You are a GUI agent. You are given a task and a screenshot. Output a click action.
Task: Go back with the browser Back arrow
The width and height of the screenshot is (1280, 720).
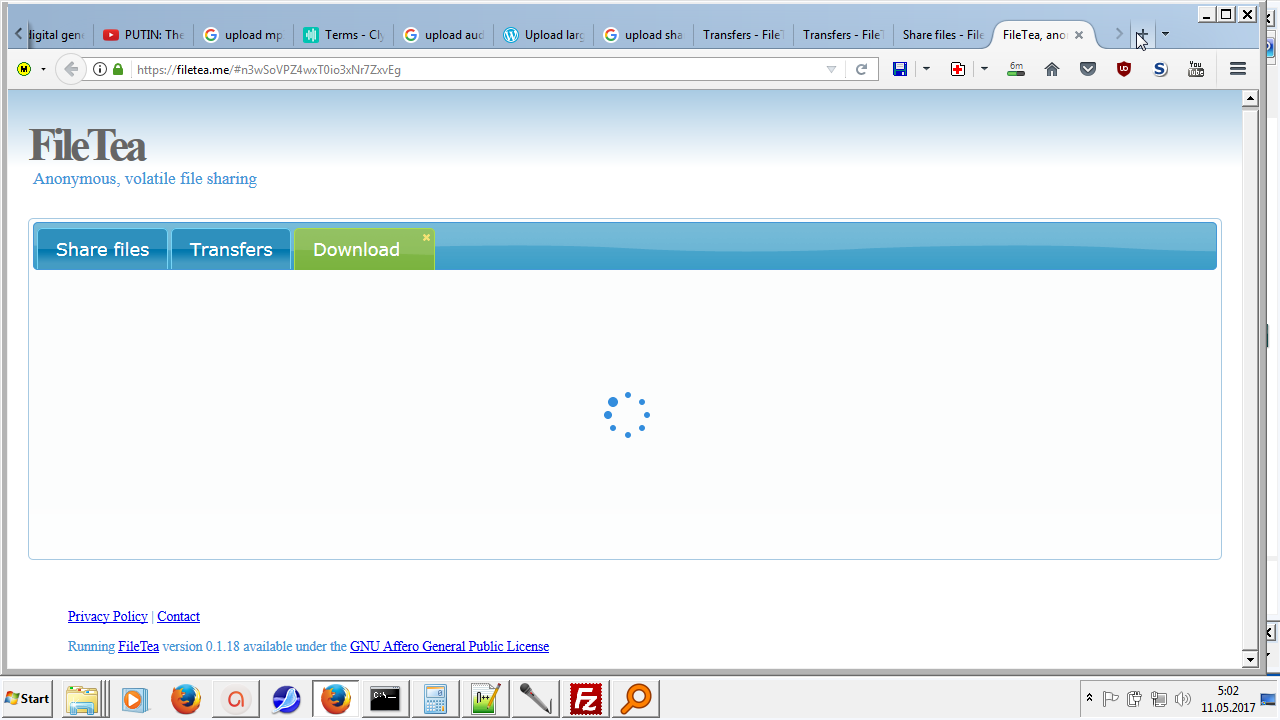click(x=70, y=69)
